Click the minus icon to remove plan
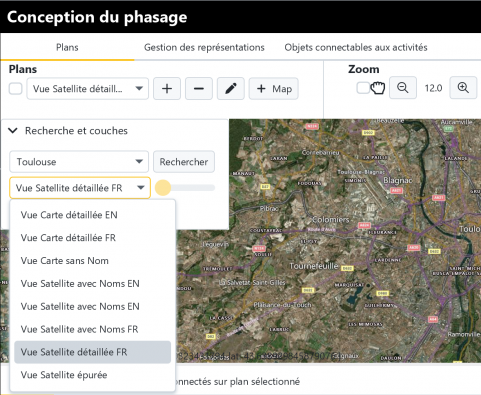The width and height of the screenshot is (481, 395). click(199, 89)
